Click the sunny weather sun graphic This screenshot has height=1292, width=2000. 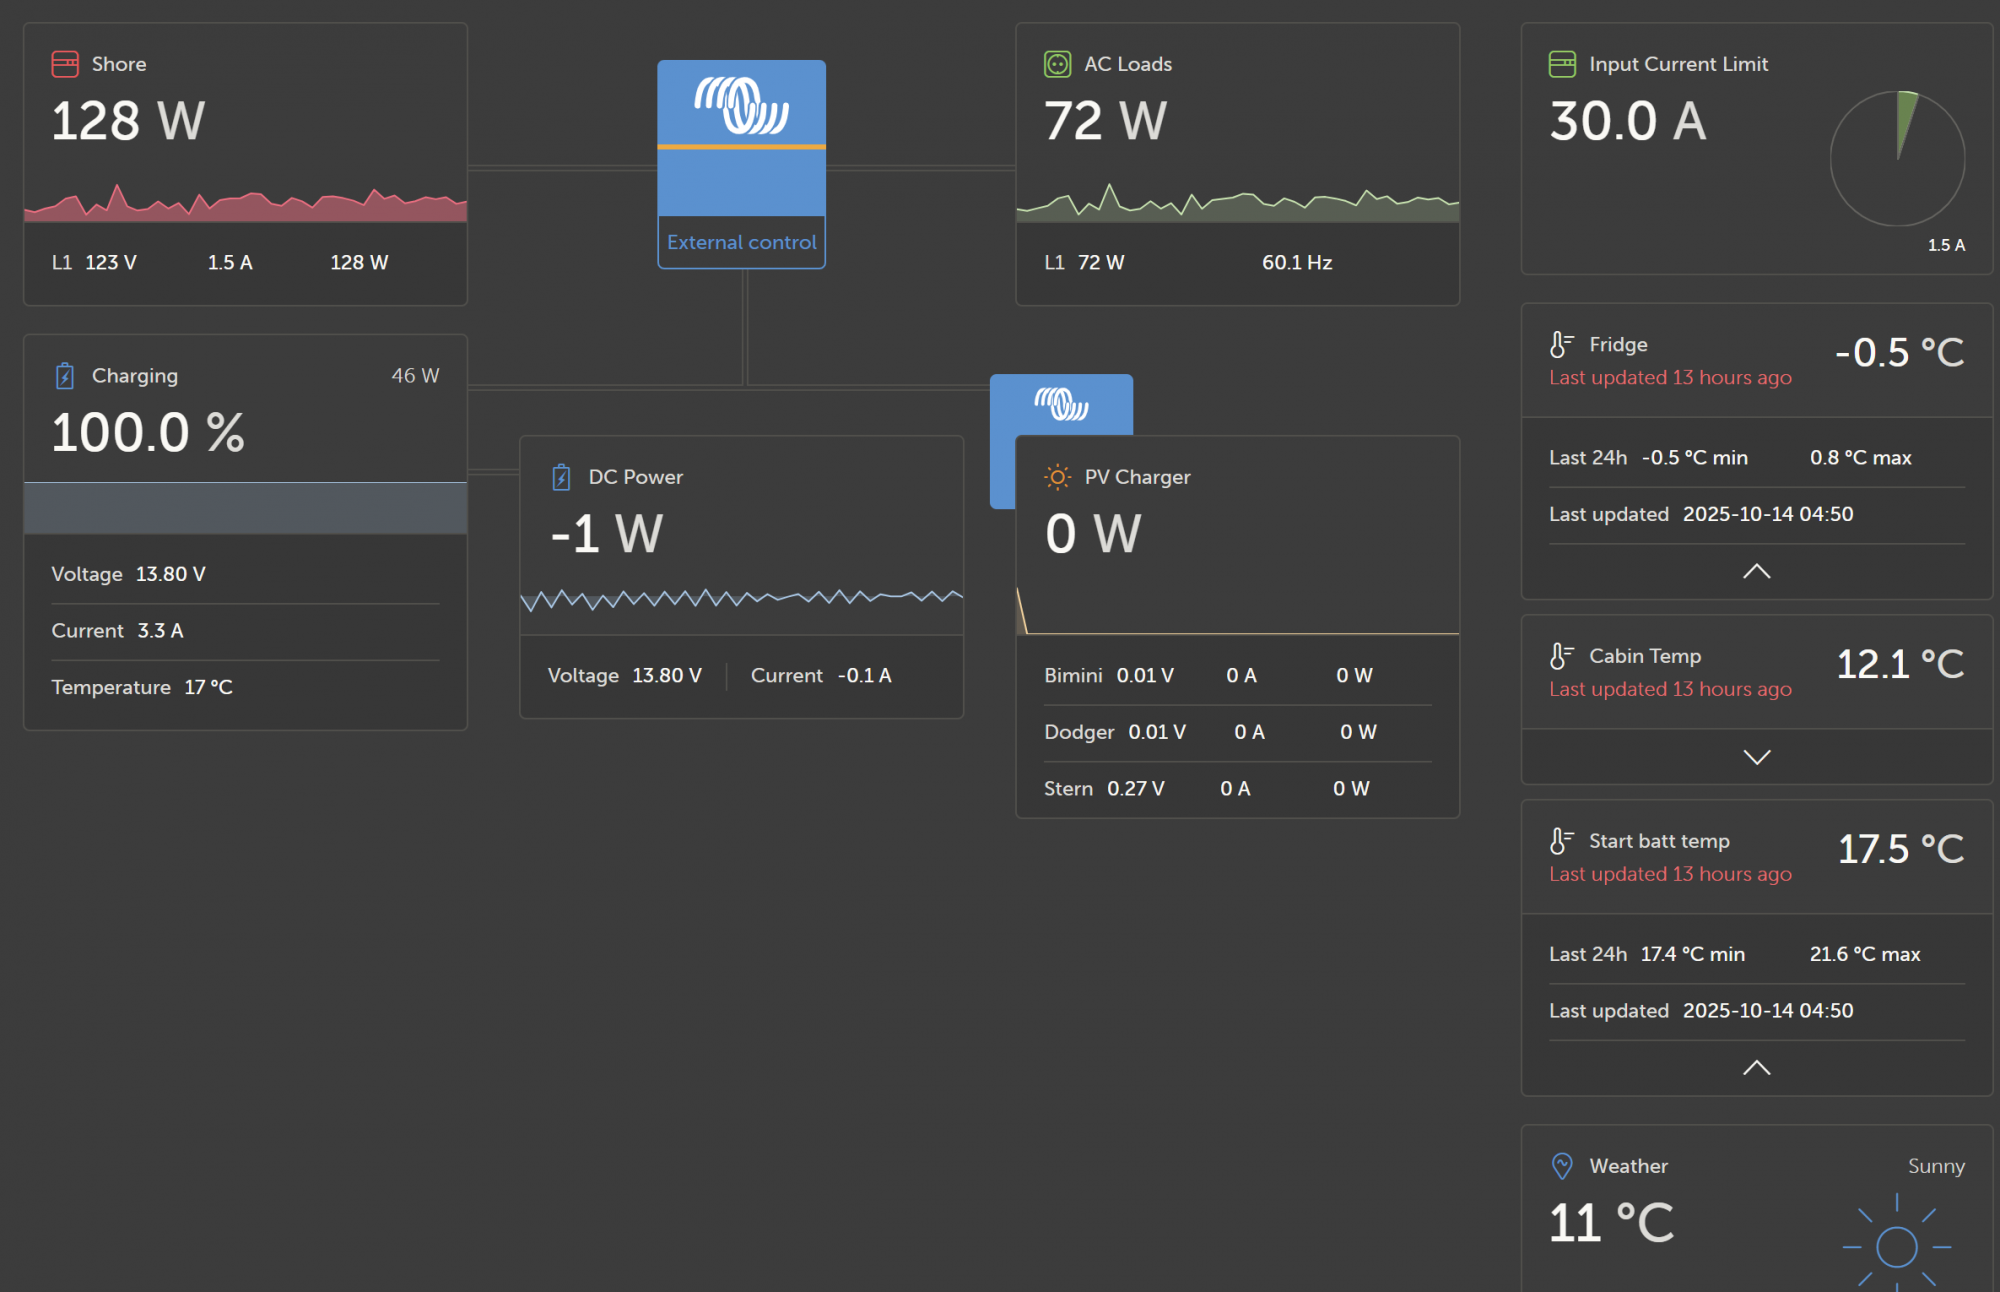tap(1896, 1245)
